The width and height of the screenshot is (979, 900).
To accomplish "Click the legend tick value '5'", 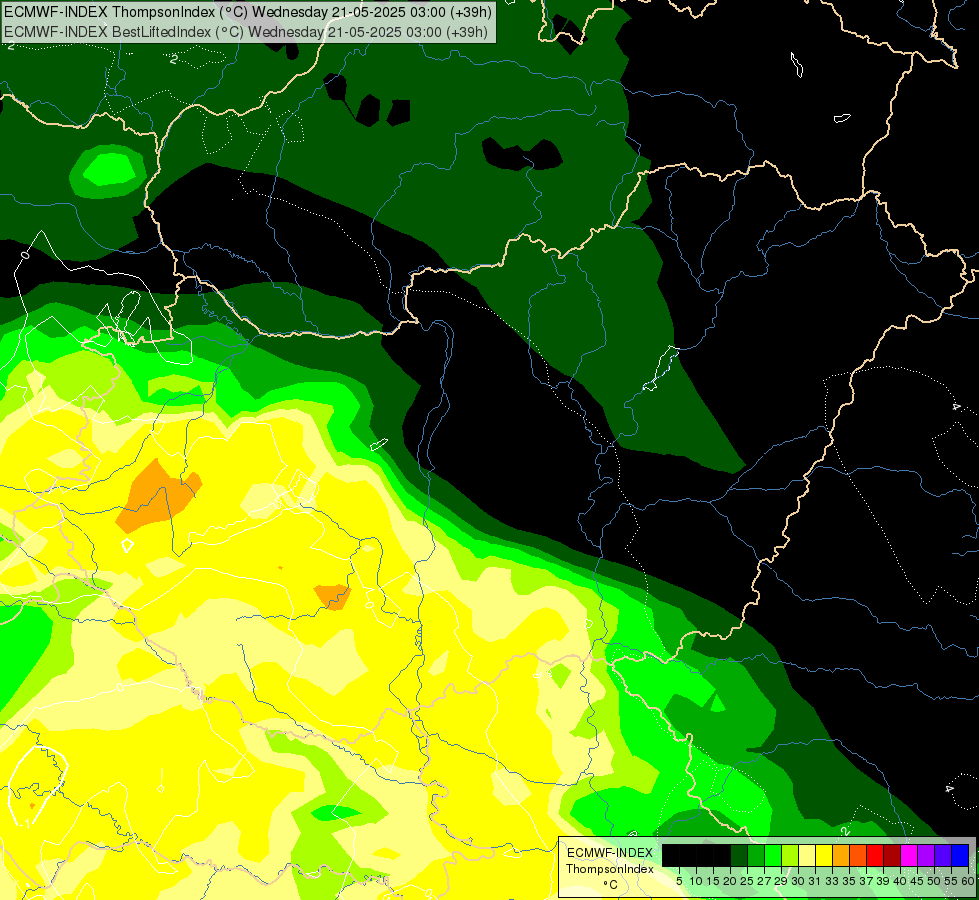I will [x=679, y=881].
